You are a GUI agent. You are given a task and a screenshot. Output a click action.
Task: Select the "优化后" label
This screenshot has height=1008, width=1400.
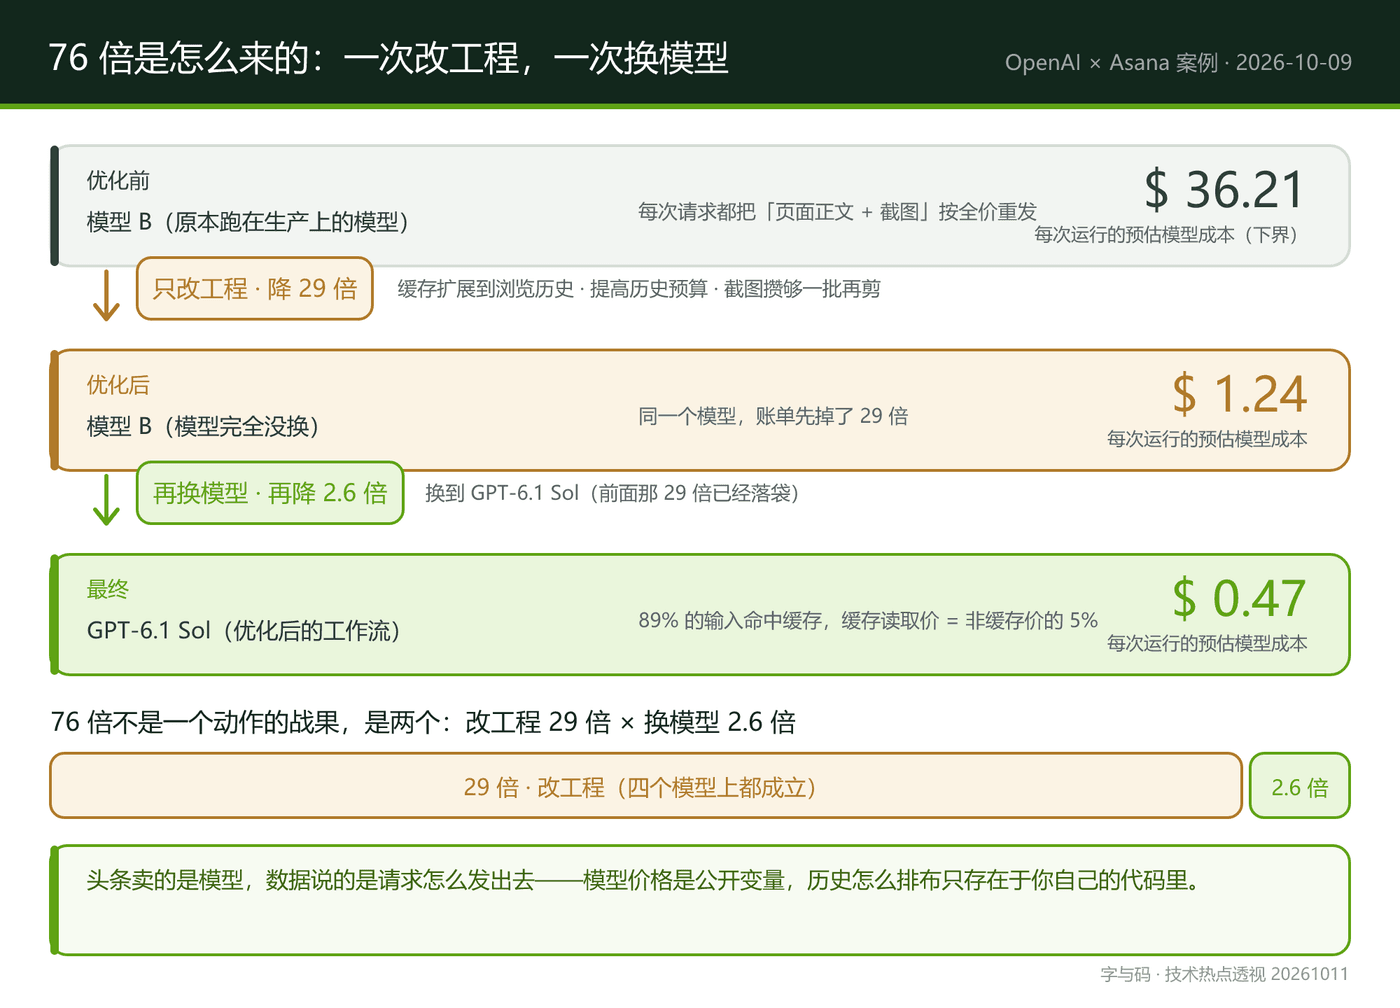pyautogui.click(x=118, y=385)
